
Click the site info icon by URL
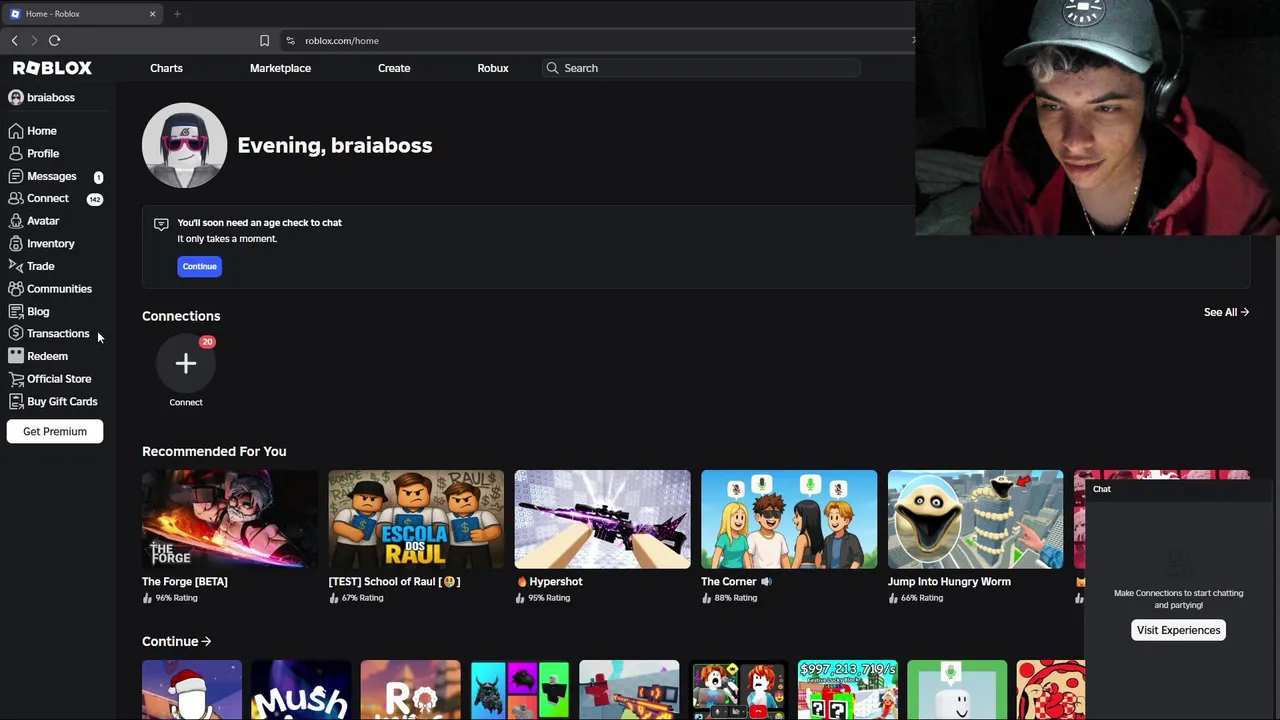290,41
